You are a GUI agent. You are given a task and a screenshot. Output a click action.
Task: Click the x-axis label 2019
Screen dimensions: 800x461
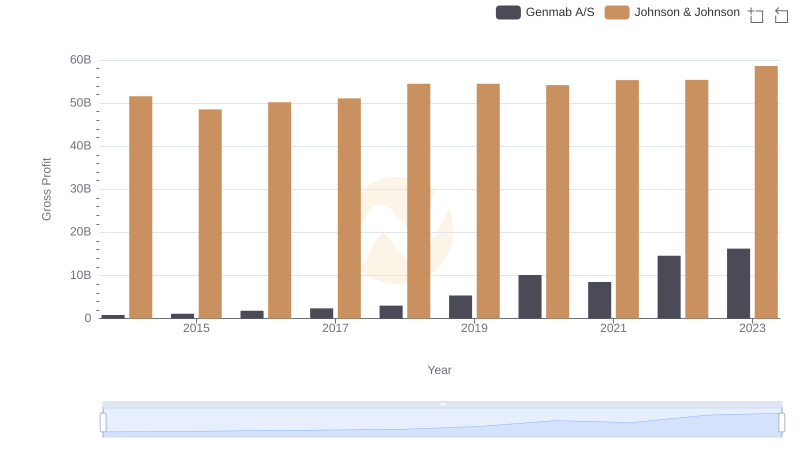[x=474, y=328]
